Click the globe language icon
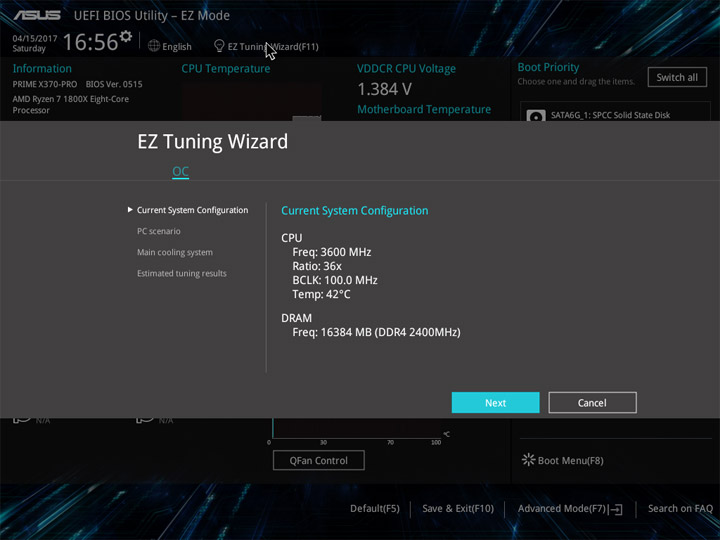The height and width of the screenshot is (540, 720). click(154, 46)
